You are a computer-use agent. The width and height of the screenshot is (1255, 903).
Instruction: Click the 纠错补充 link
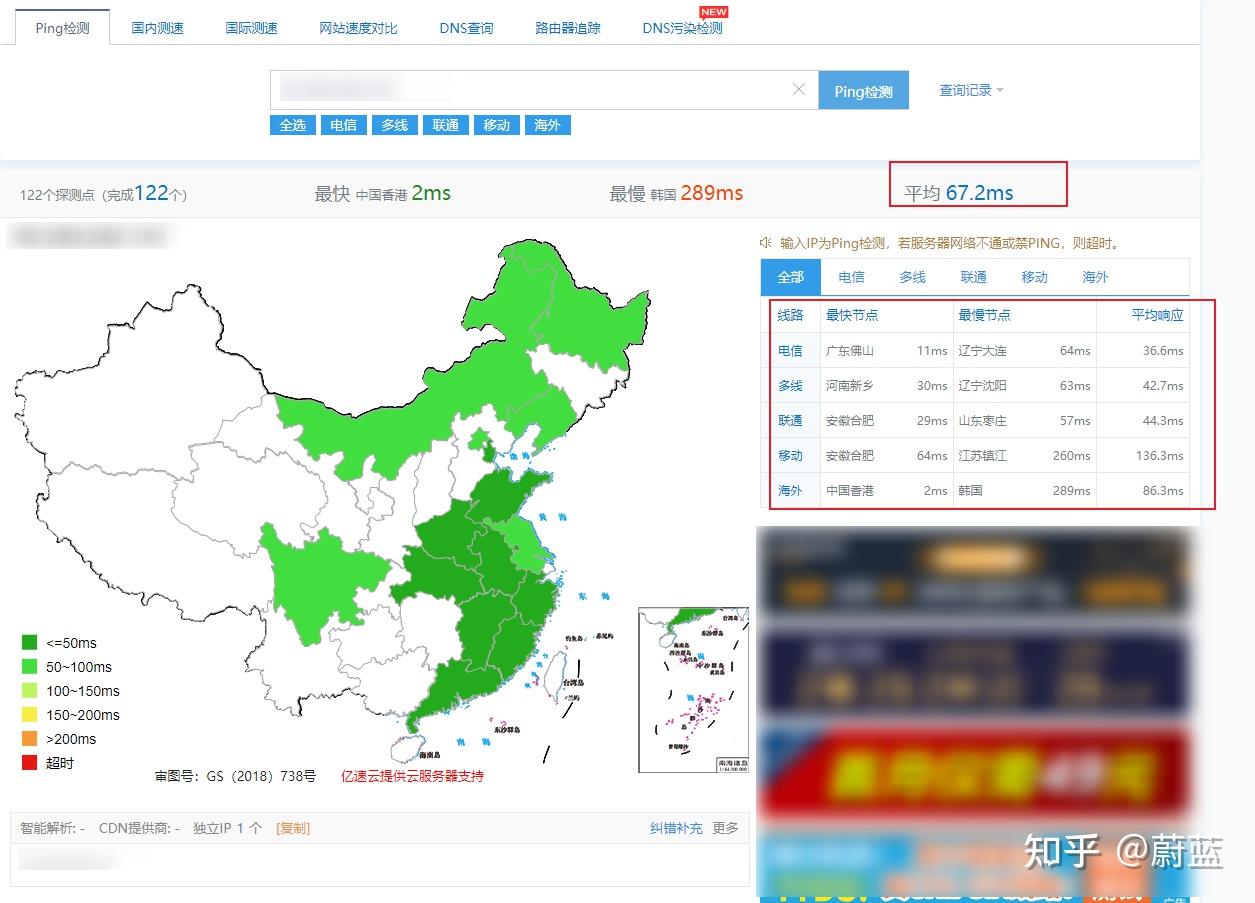point(676,829)
